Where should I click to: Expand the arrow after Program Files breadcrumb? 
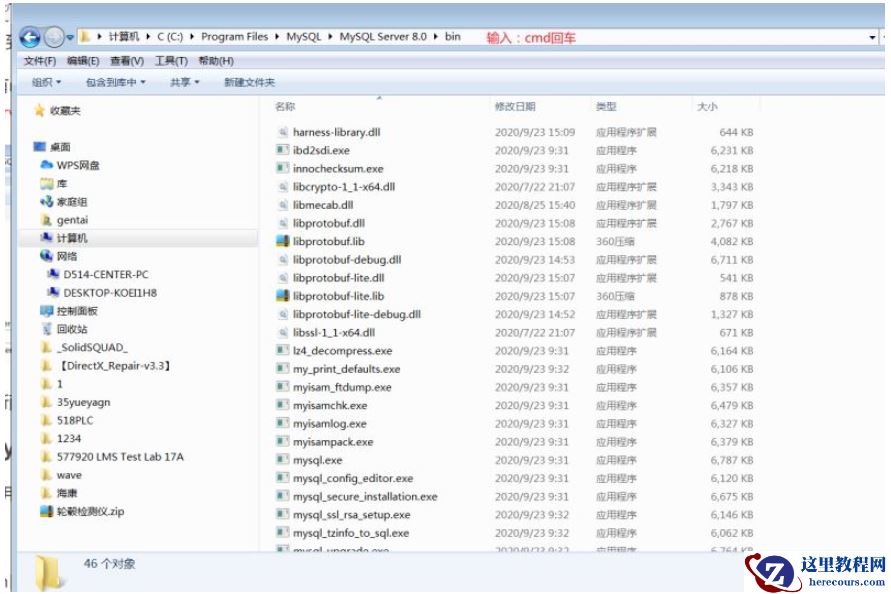click(x=277, y=37)
